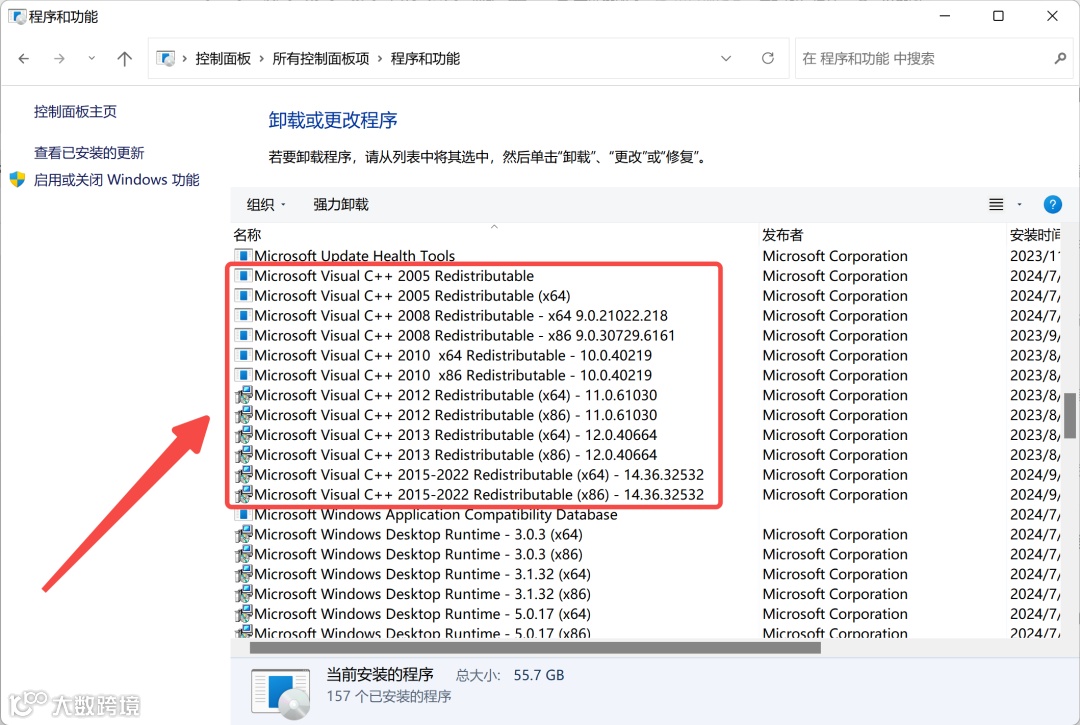
Task: Expand address bar history dropdown
Action: coord(726,59)
